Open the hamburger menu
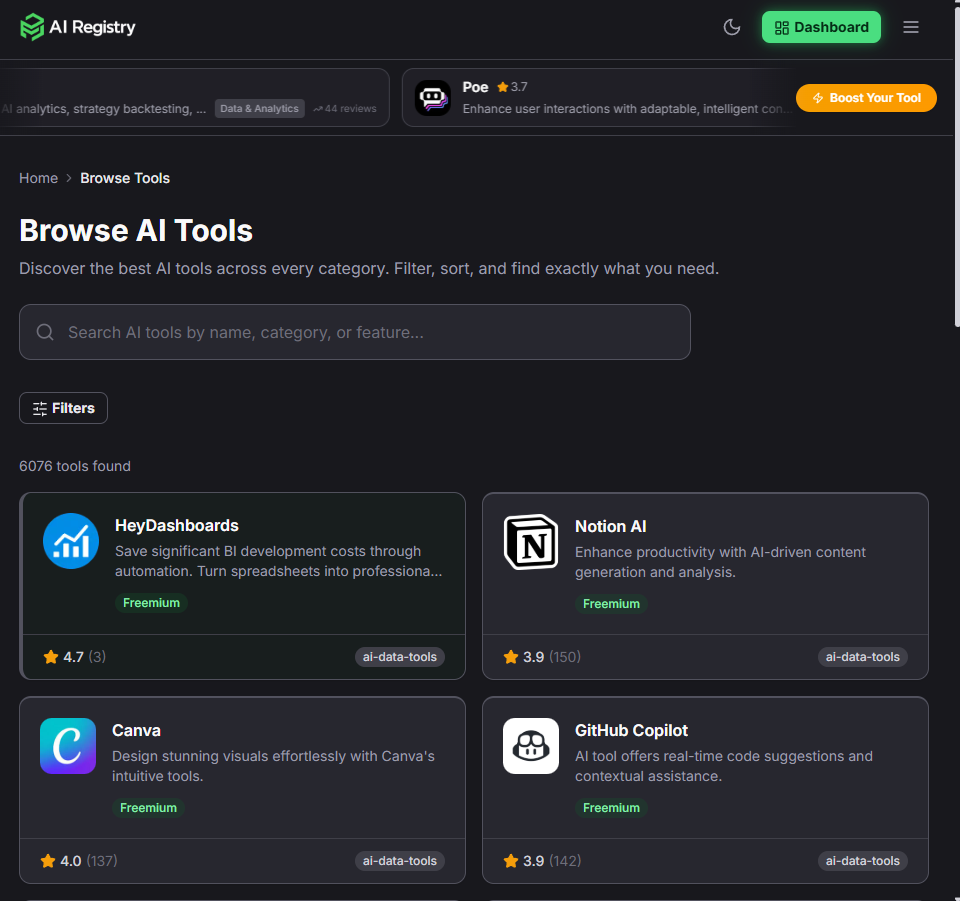Screen dimensions: 960x901 (x=910, y=27)
